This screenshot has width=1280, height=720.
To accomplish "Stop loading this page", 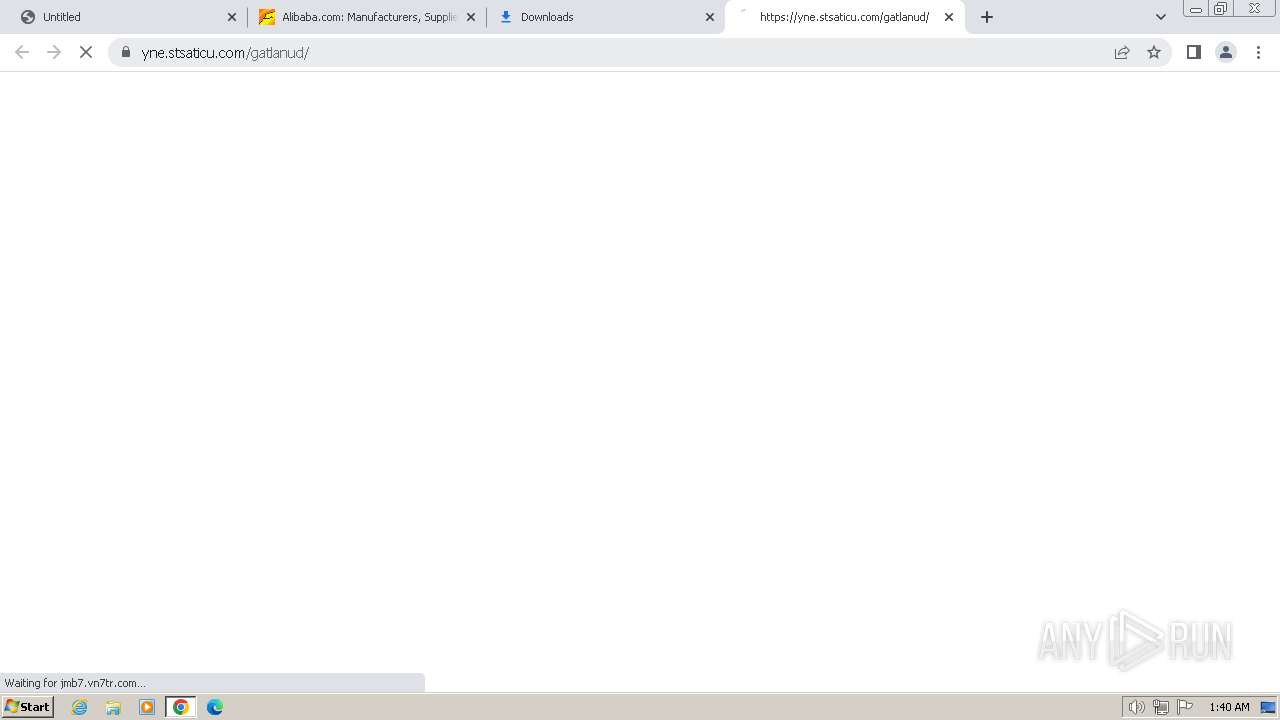I will coord(86,52).
